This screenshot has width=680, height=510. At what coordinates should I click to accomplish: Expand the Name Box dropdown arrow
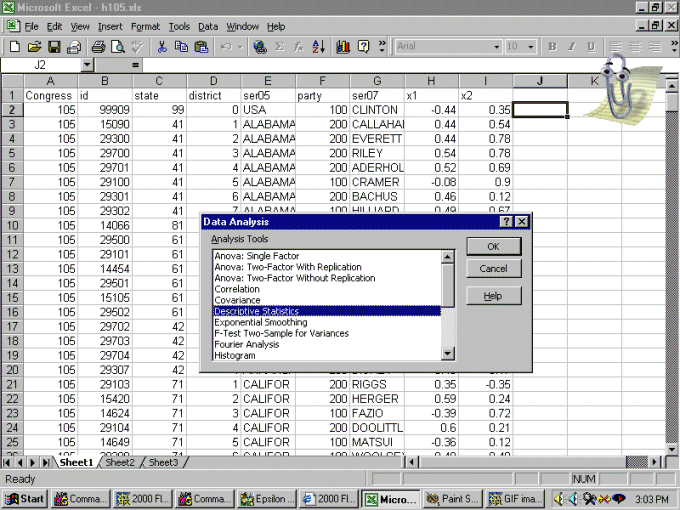click(87, 65)
